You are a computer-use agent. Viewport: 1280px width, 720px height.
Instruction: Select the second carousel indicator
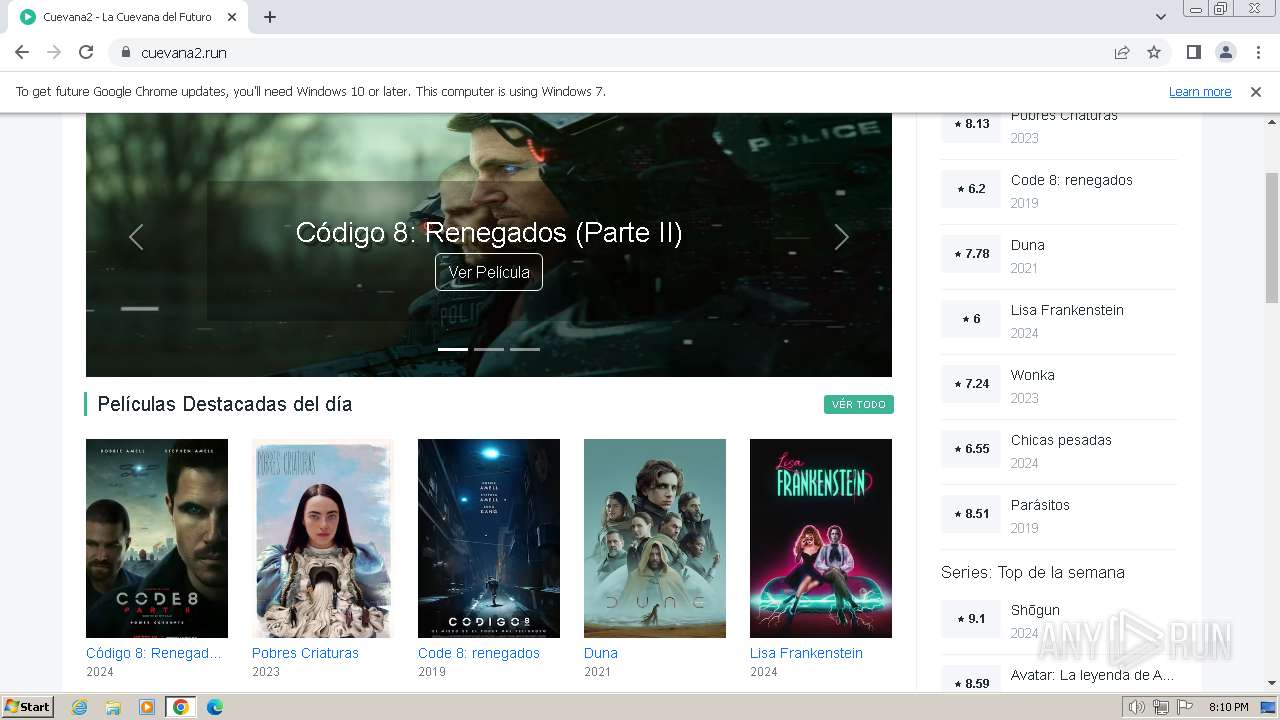[489, 349]
